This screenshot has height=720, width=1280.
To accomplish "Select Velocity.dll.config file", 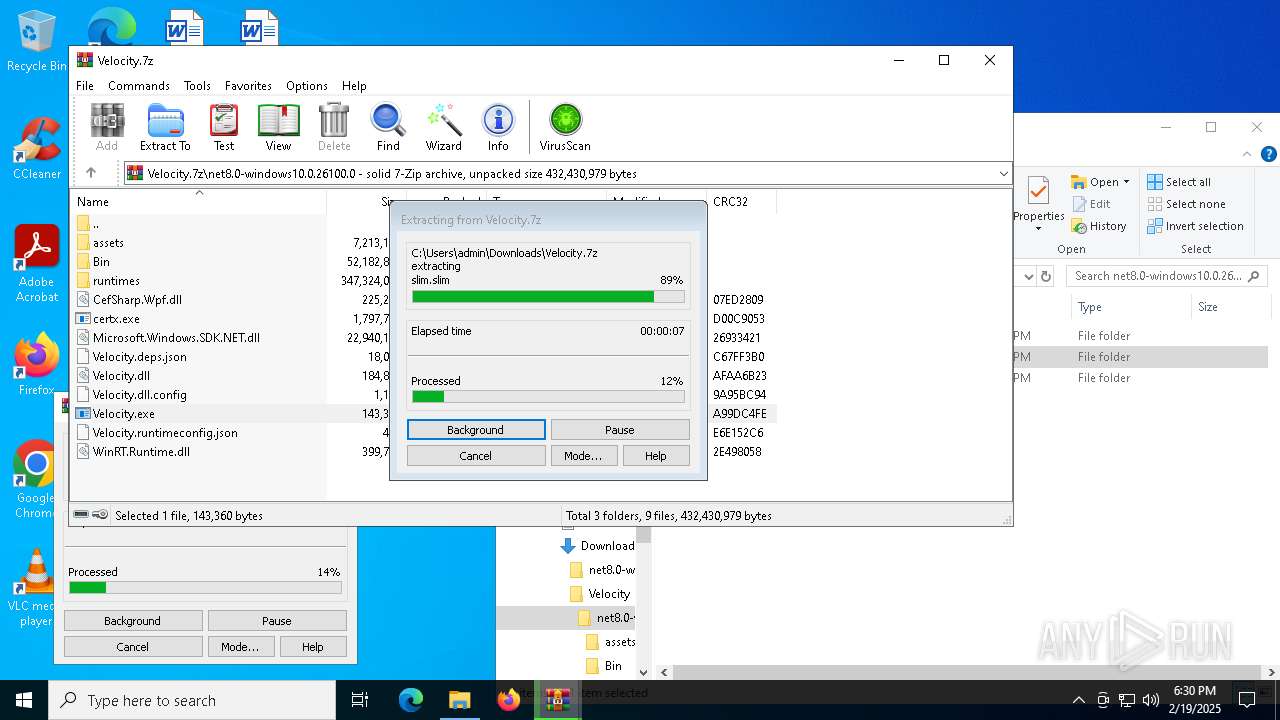I will click(x=139, y=394).
